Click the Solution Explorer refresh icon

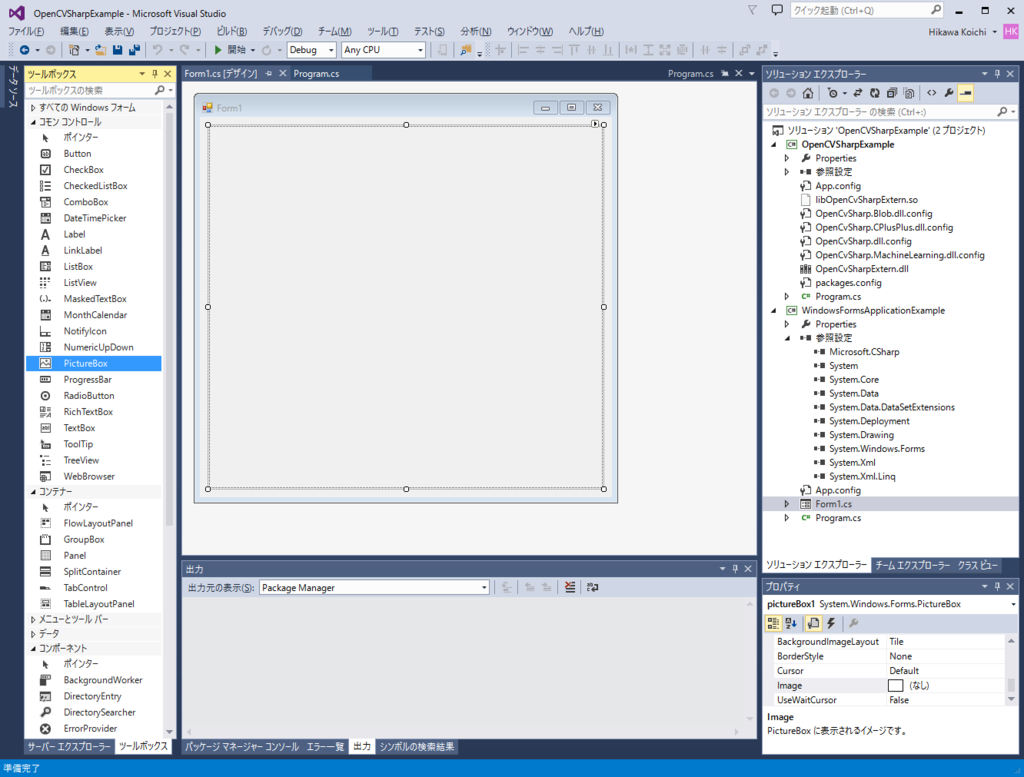pos(874,93)
